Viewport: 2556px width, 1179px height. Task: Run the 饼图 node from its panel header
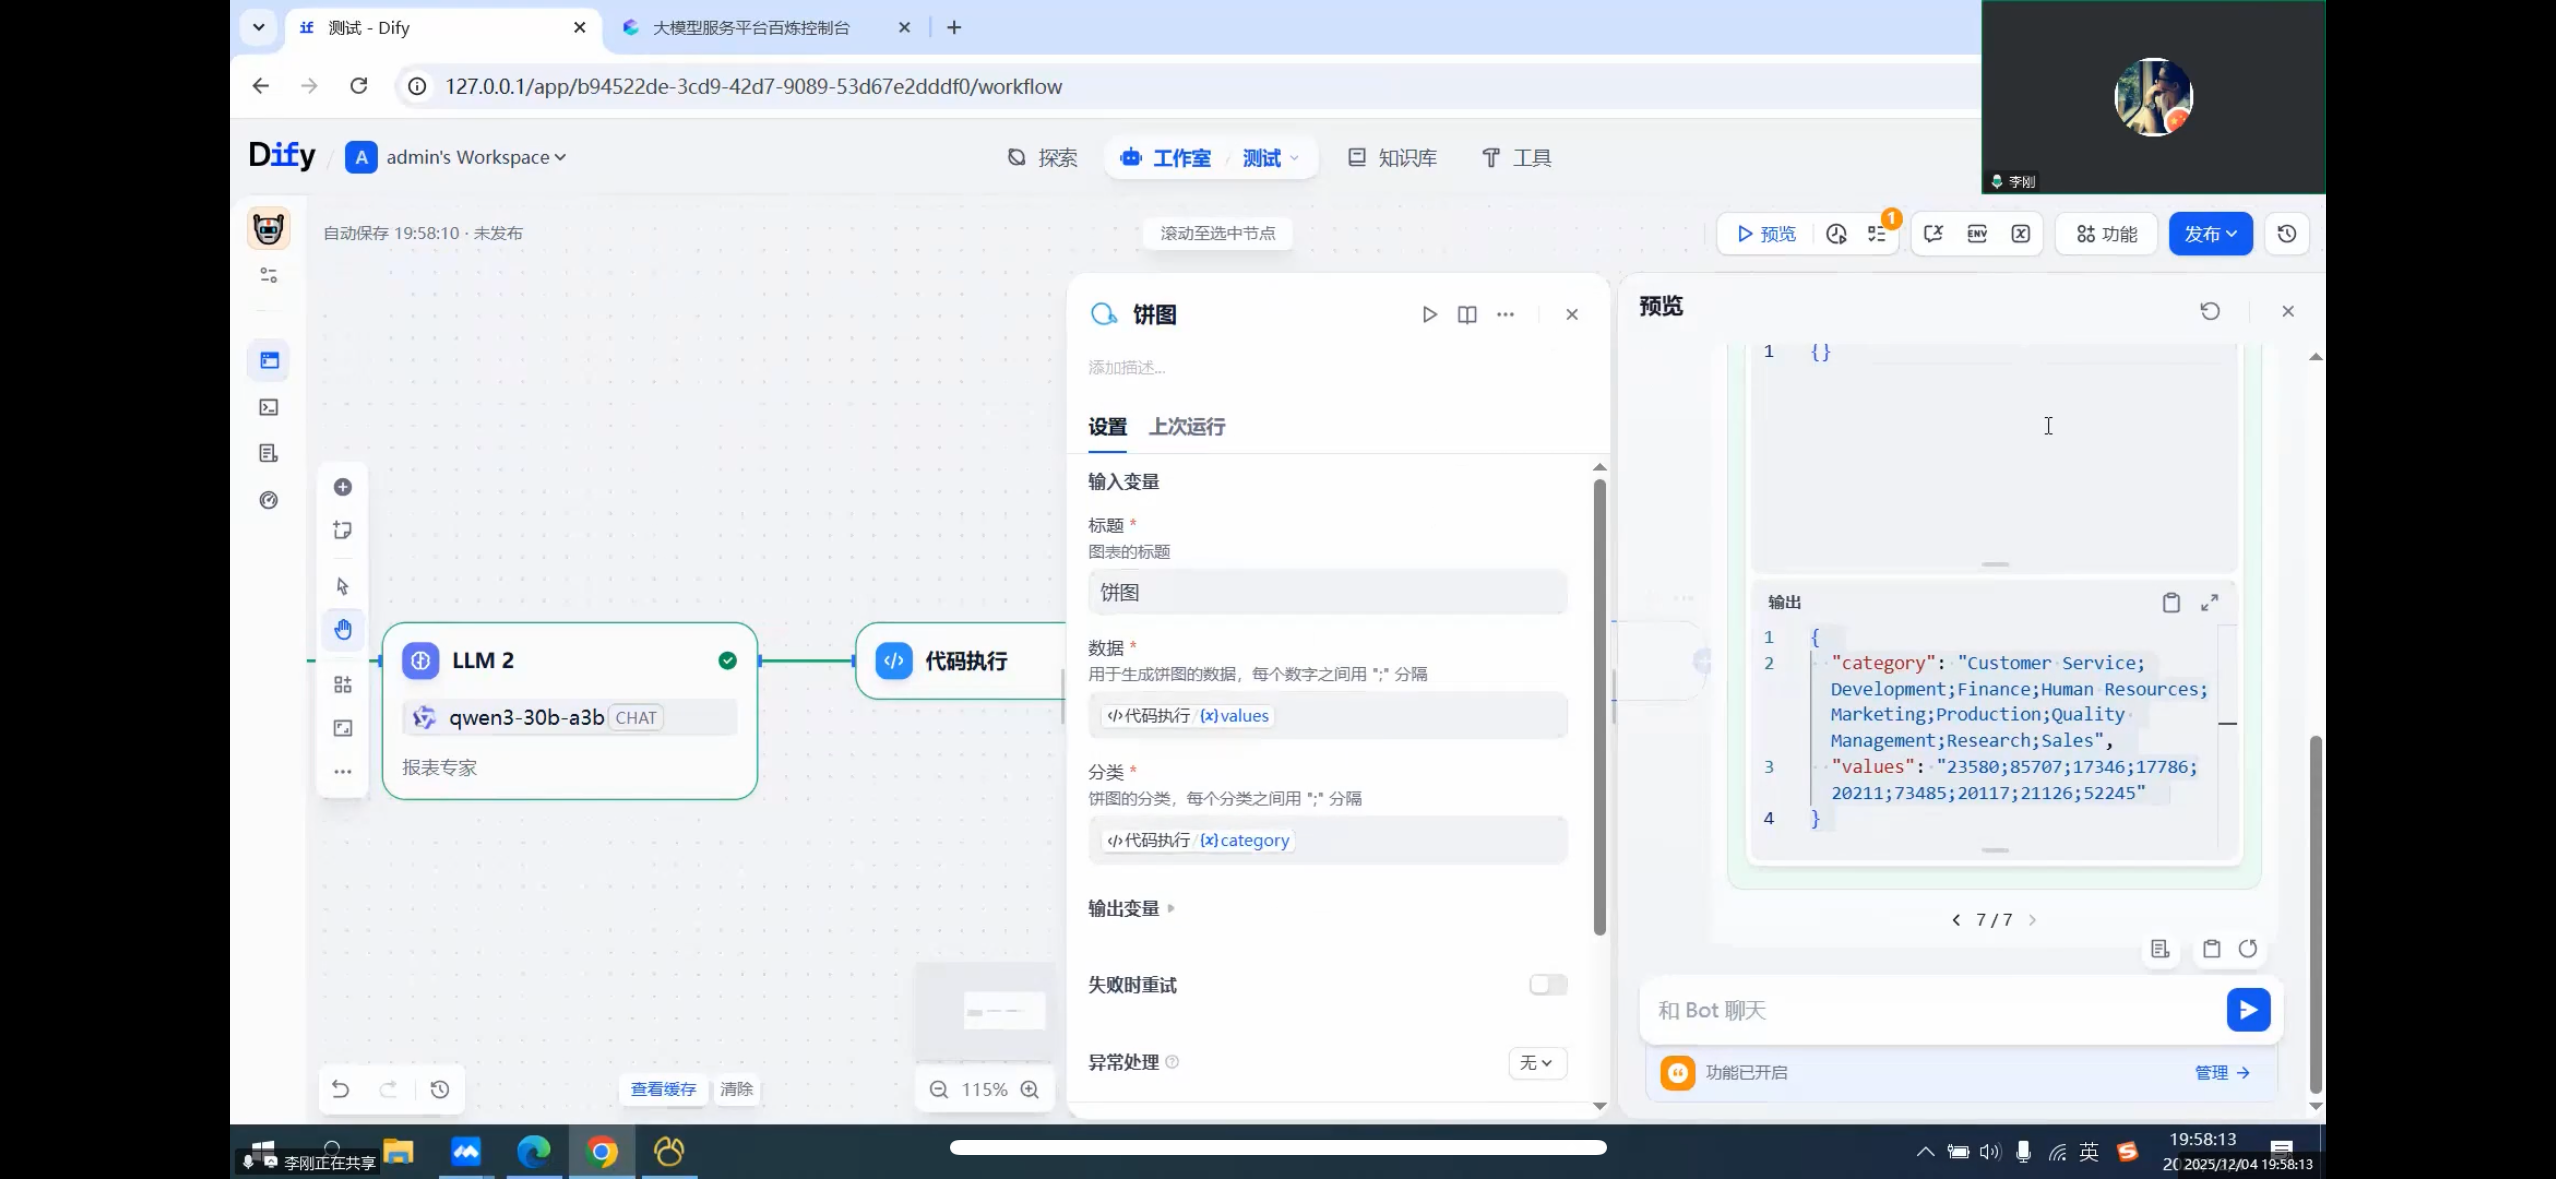pos(1428,313)
